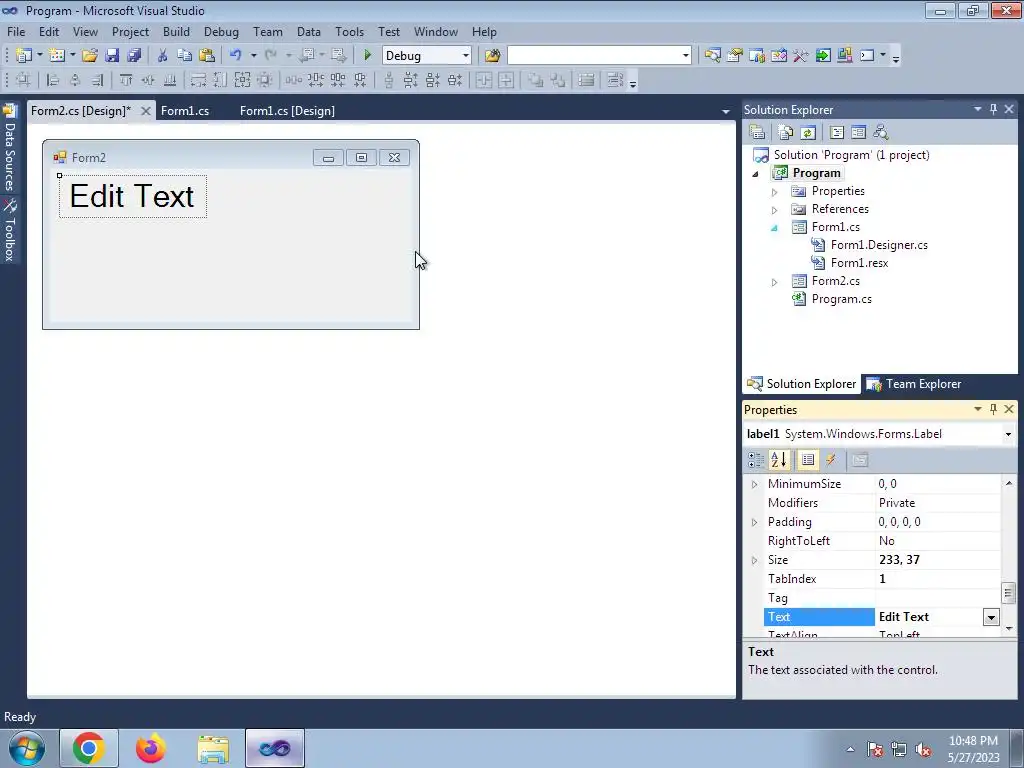Image resolution: width=1024 pixels, height=768 pixels.
Task: Click the Undo arrow icon
Action: click(236, 56)
